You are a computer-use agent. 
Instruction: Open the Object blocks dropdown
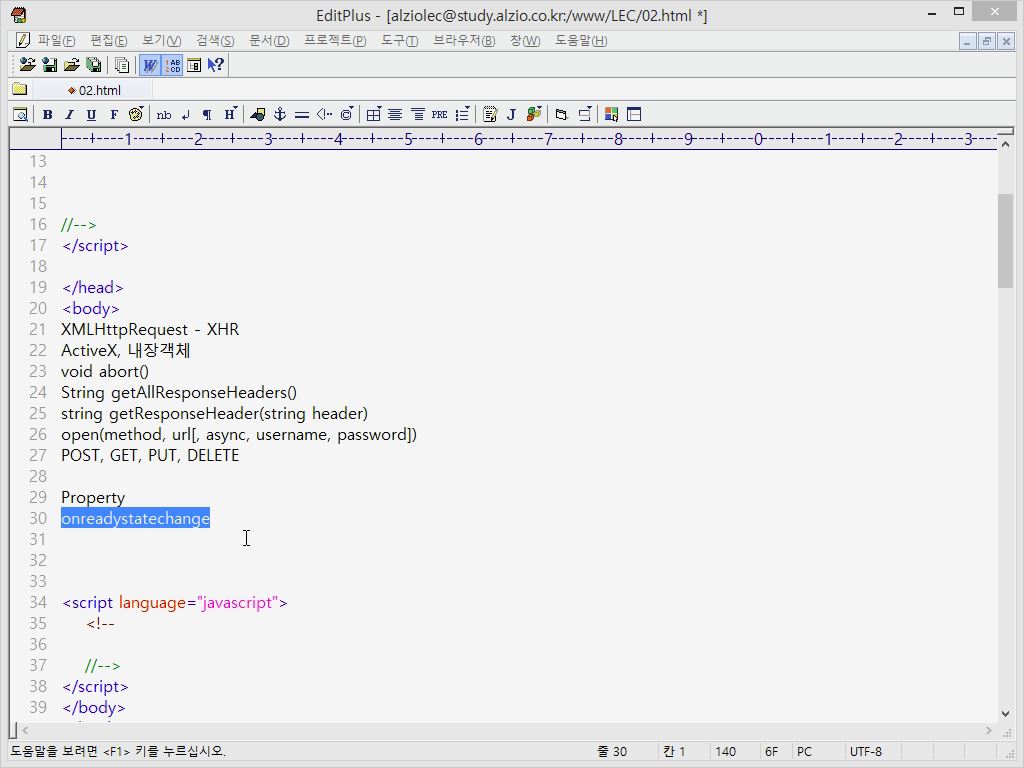534,114
